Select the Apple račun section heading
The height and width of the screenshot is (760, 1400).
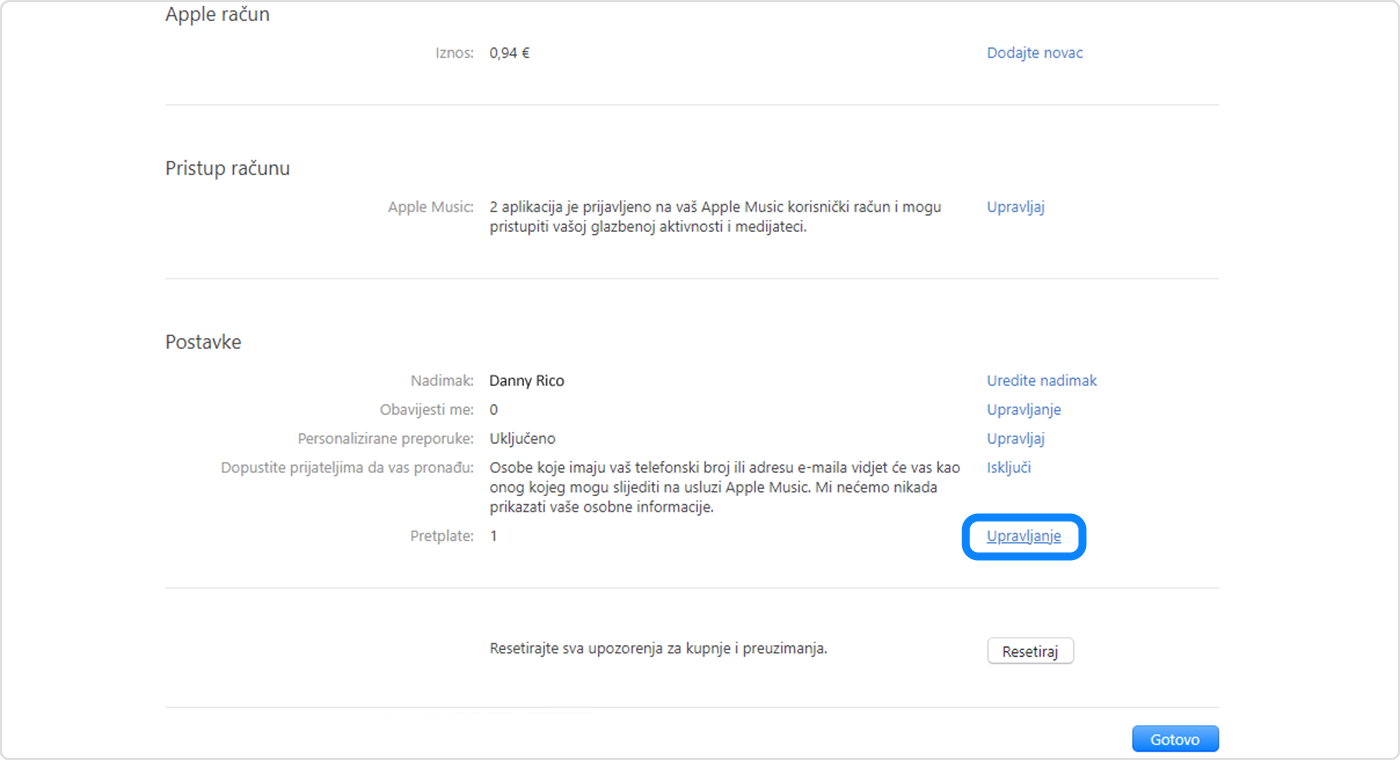click(218, 14)
